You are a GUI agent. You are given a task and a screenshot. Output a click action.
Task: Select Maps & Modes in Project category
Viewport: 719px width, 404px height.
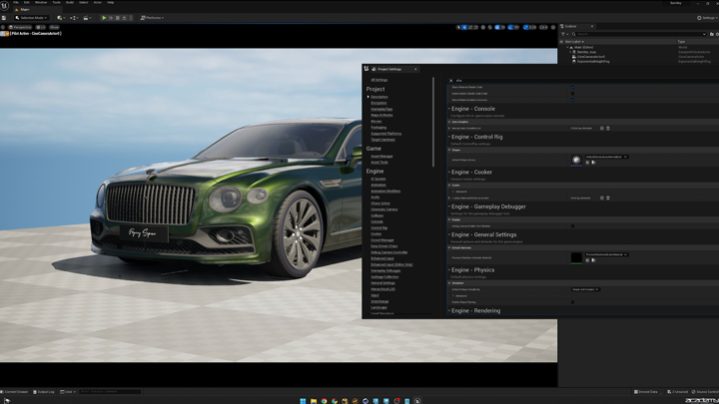coord(382,115)
